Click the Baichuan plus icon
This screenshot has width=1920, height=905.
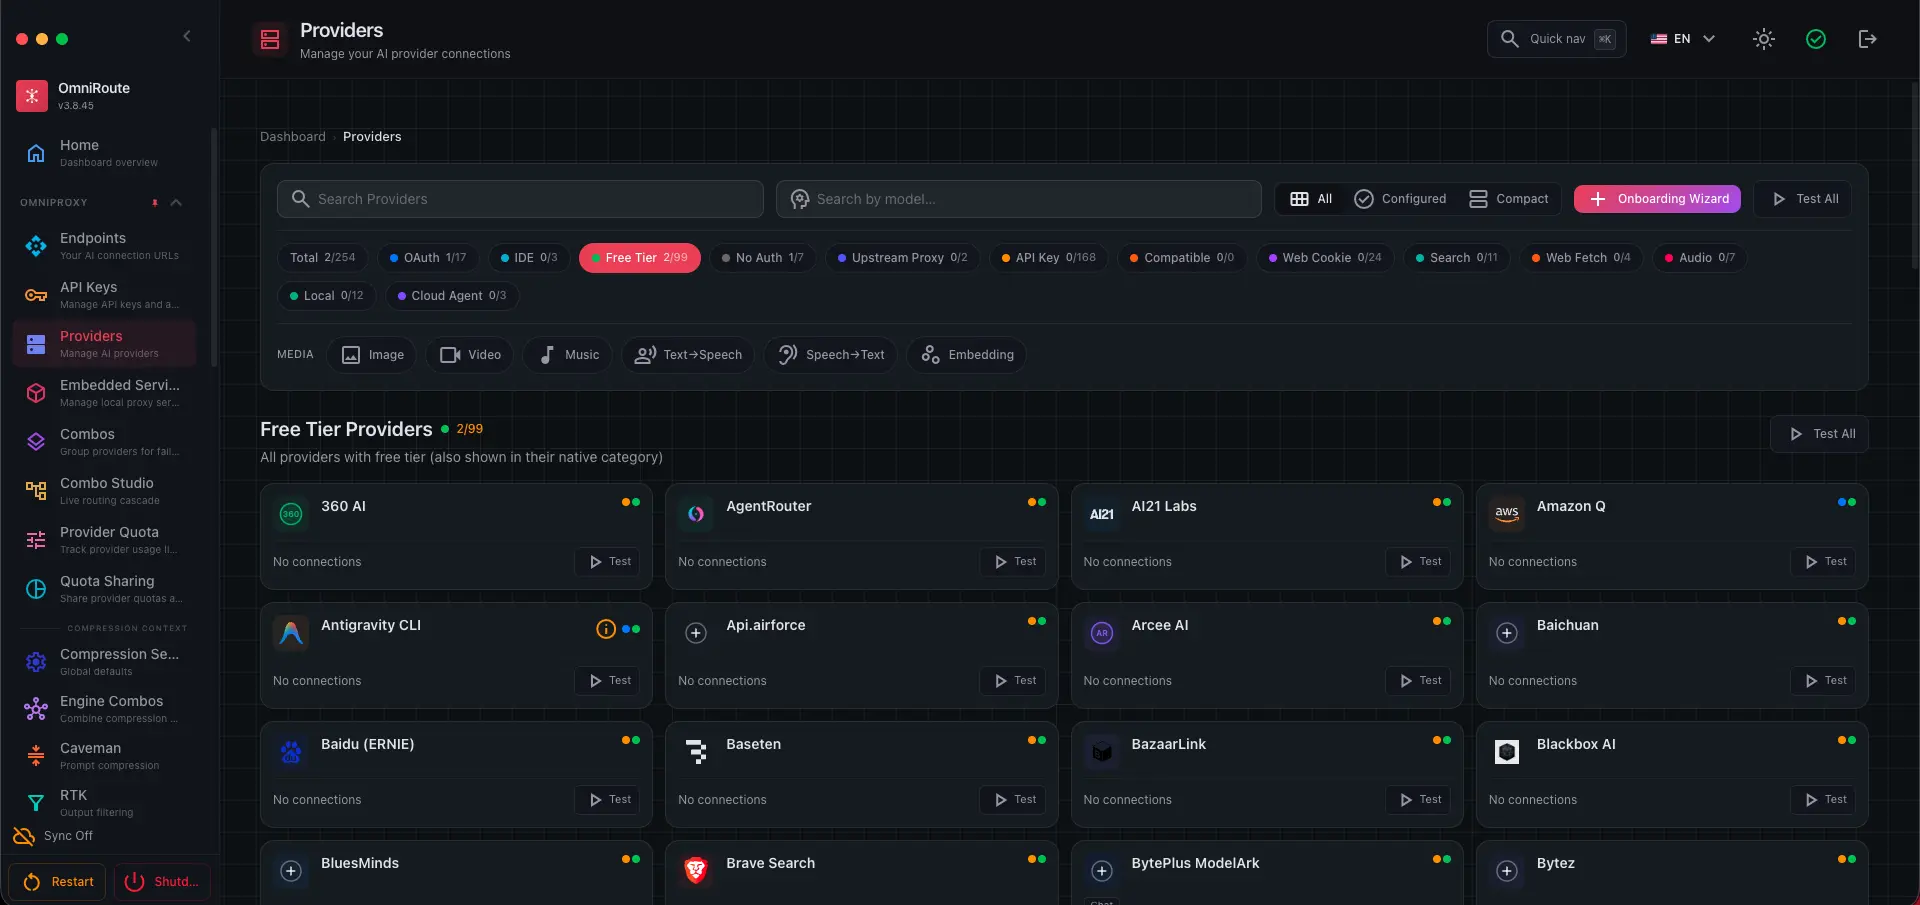point(1507,633)
